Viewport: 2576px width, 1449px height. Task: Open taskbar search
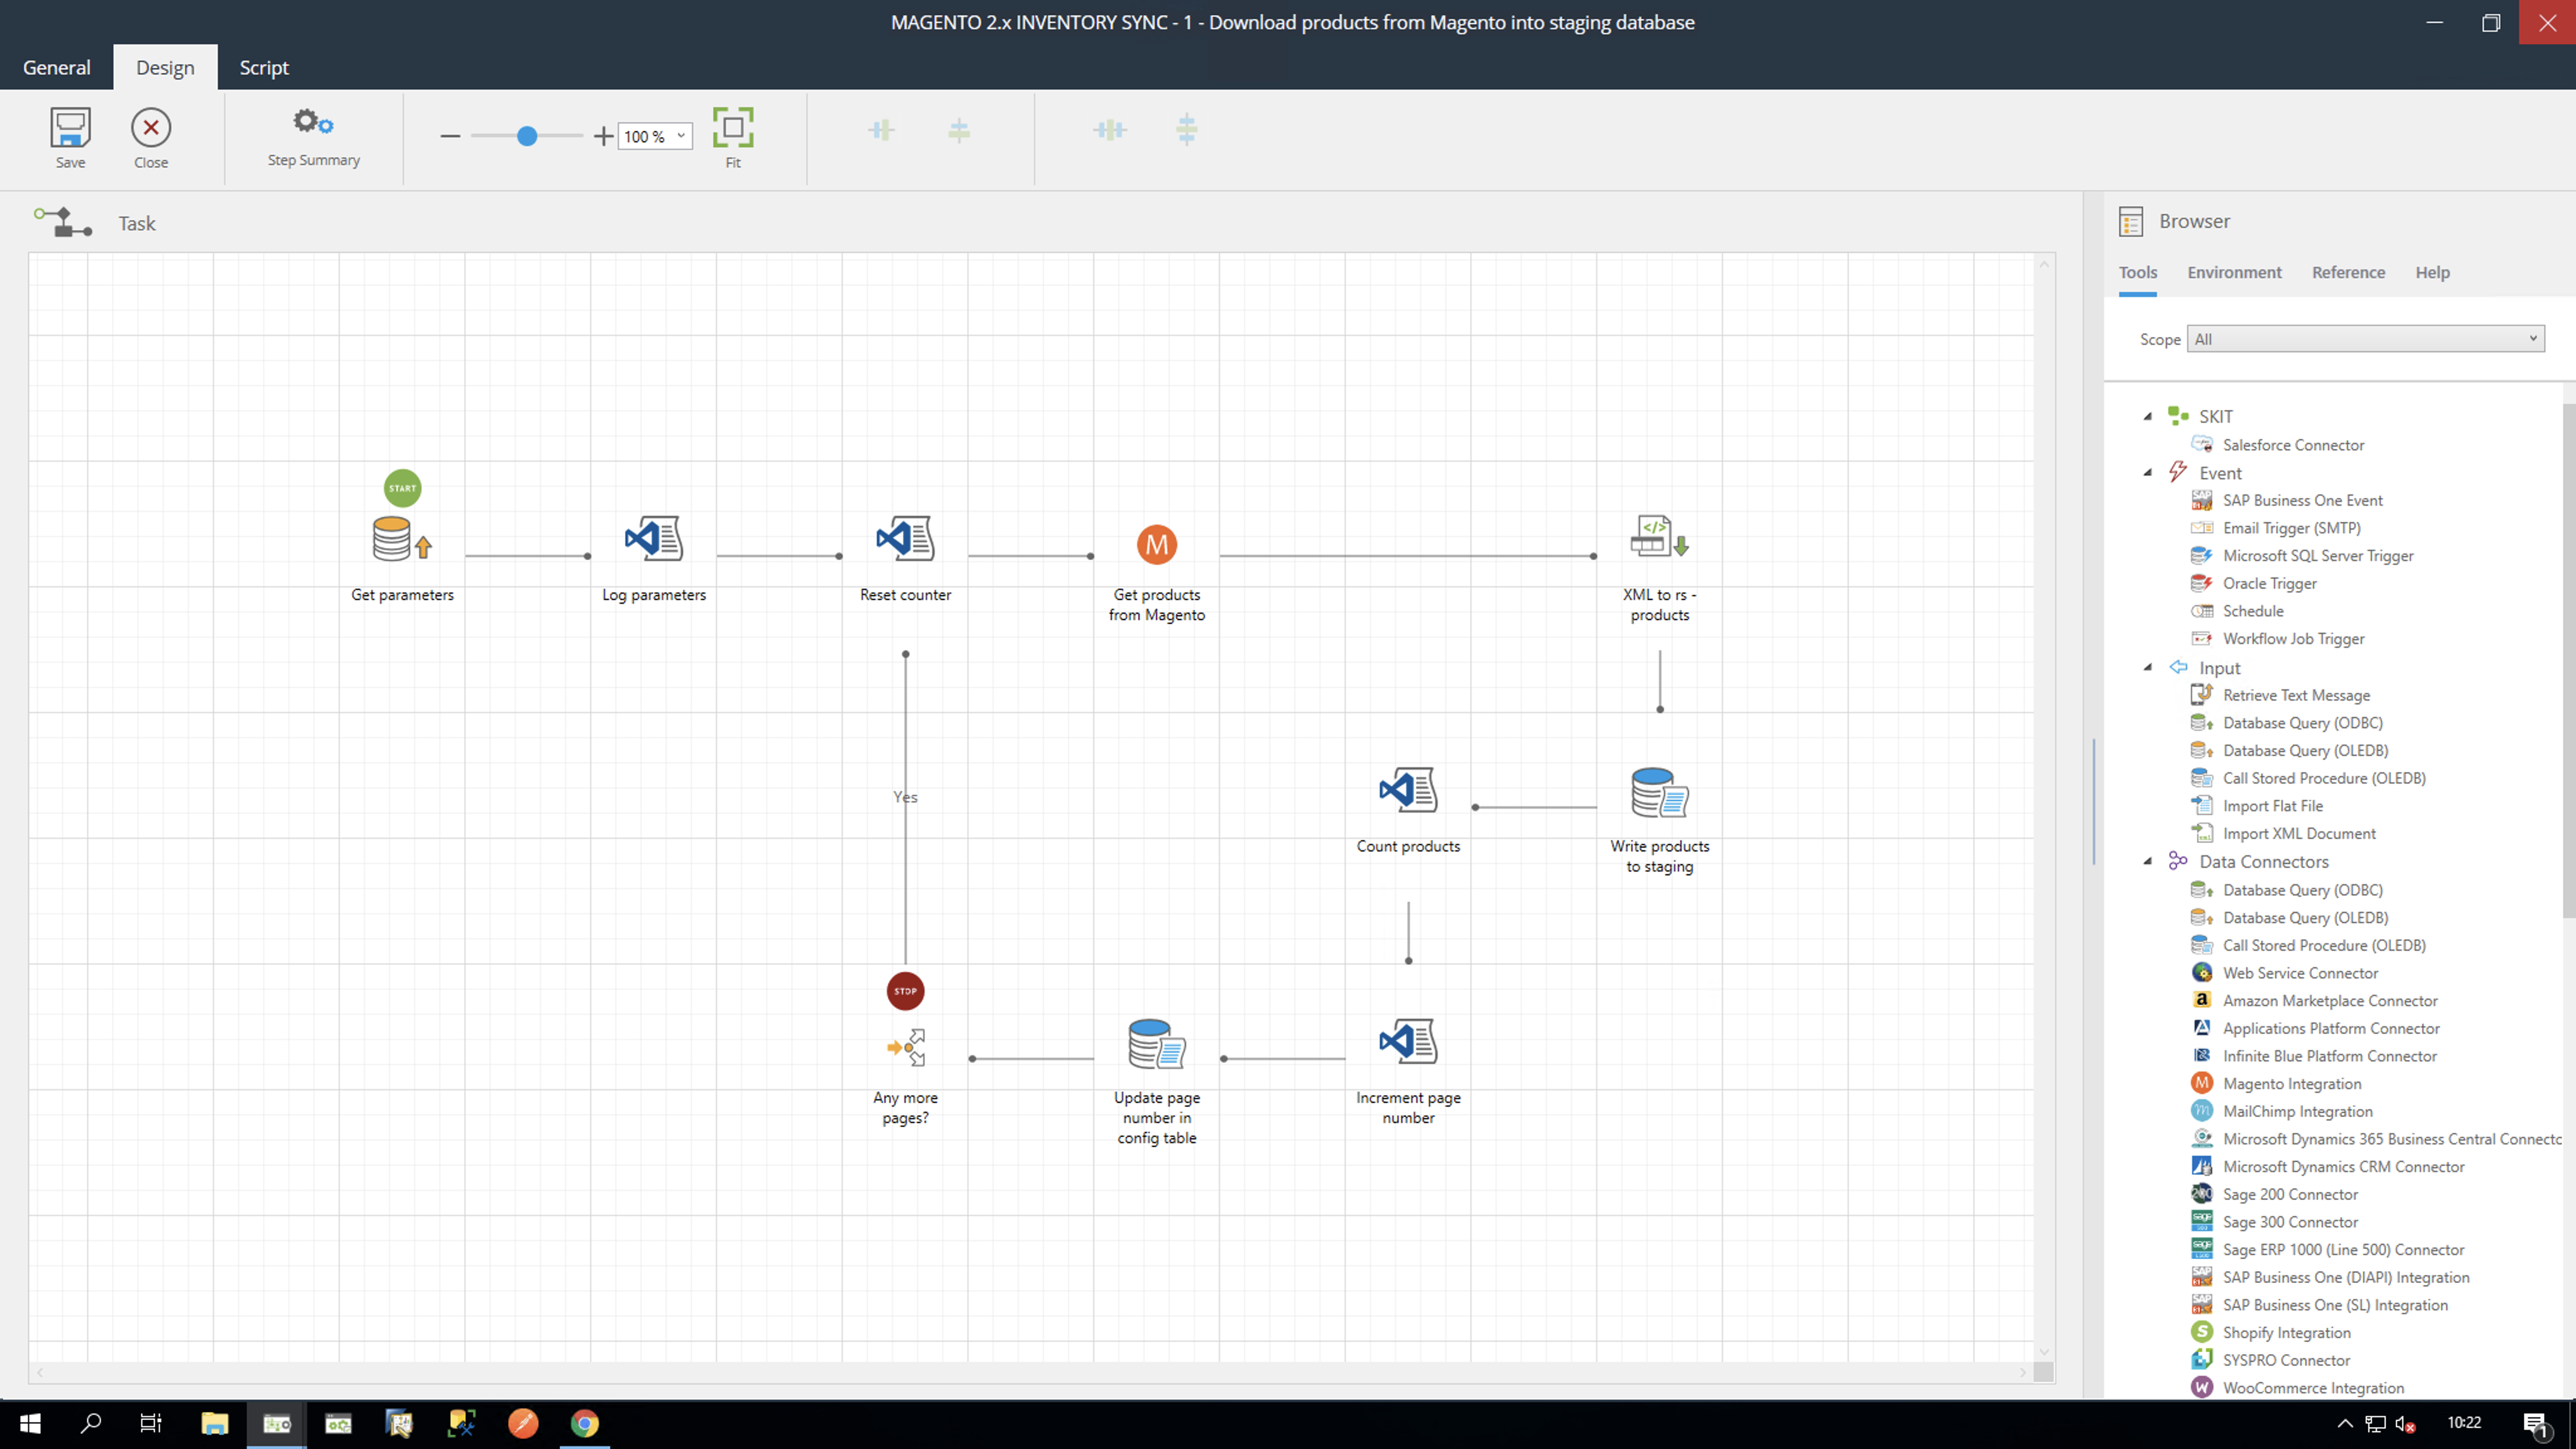(x=91, y=1423)
